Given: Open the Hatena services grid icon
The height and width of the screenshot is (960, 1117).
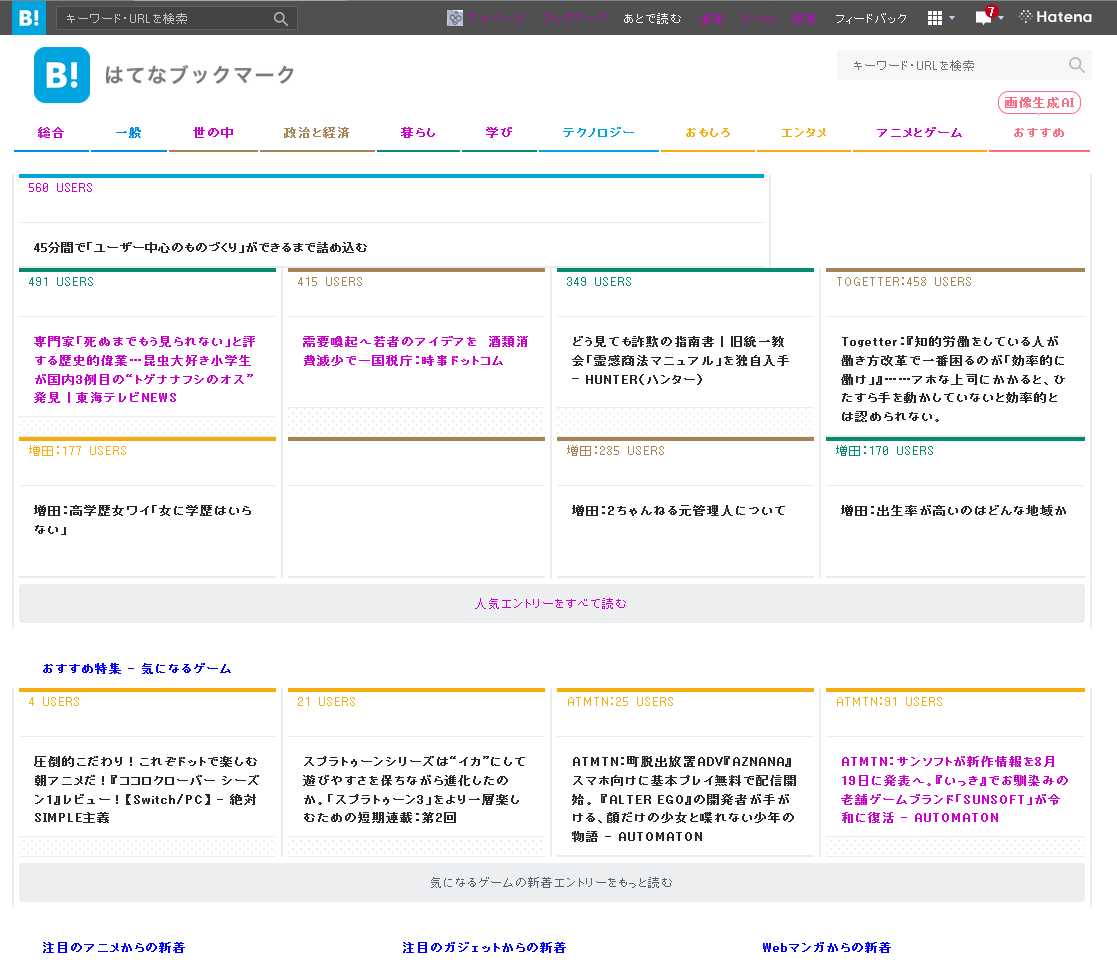Looking at the screenshot, I should [x=935, y=18].
